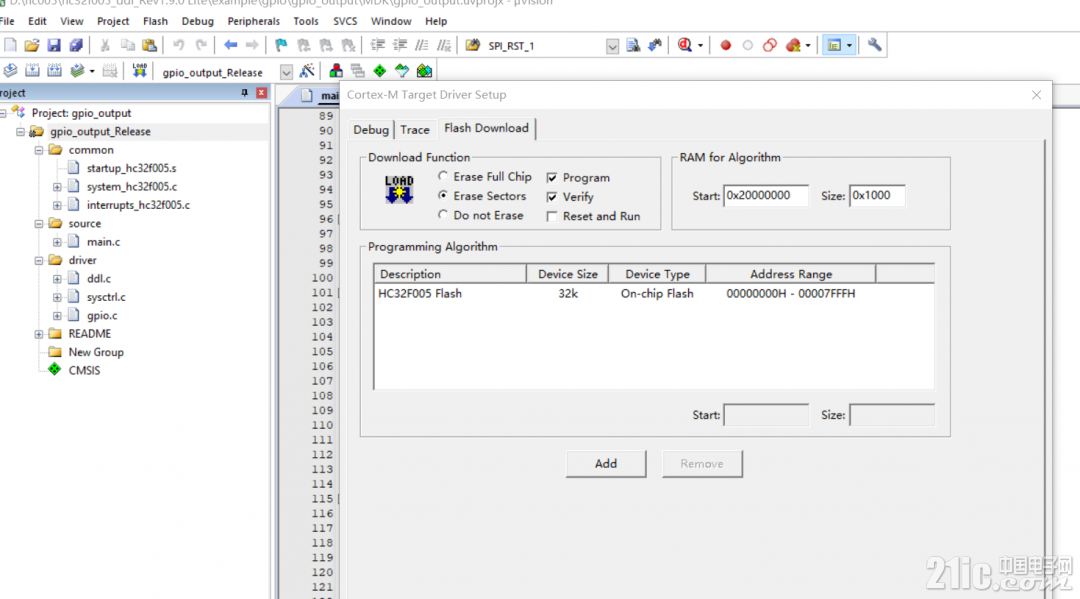Paste from clipboard toolbar icon
This screenshot has width=1080, height=599.
click(149, 45)
